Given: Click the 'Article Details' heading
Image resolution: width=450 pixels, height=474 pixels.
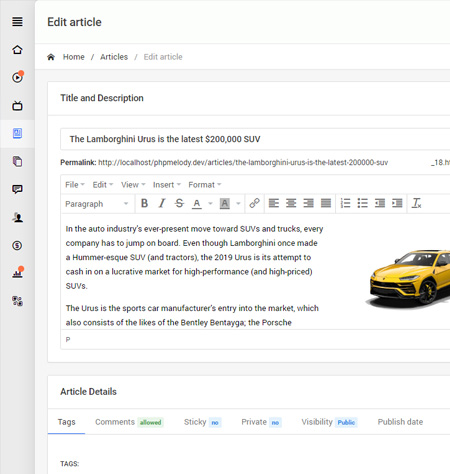Looking at the screenshot, I should (88, 392).
